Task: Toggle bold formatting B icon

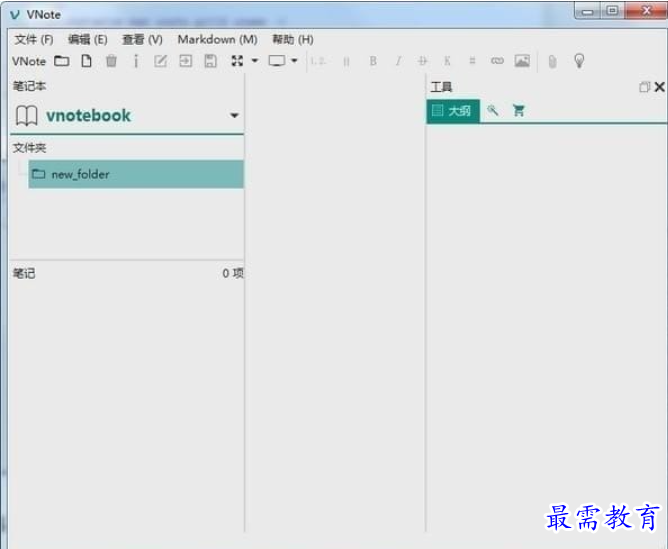Action: pos(373,61)
